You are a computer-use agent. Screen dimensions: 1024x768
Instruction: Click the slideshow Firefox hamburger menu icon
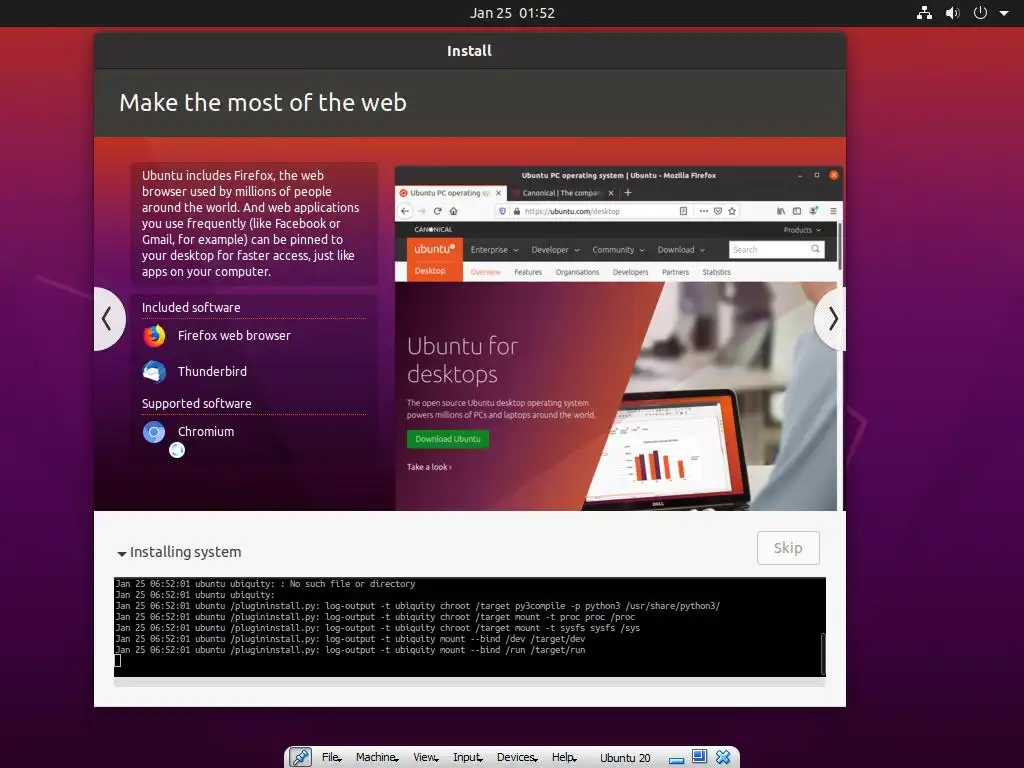click(x=833, y=211)
